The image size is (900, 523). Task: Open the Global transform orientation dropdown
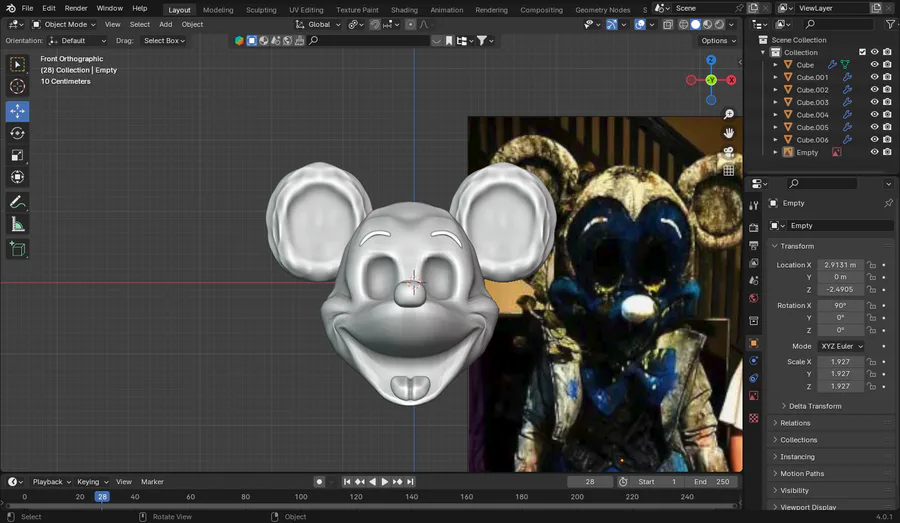[319, 24]
